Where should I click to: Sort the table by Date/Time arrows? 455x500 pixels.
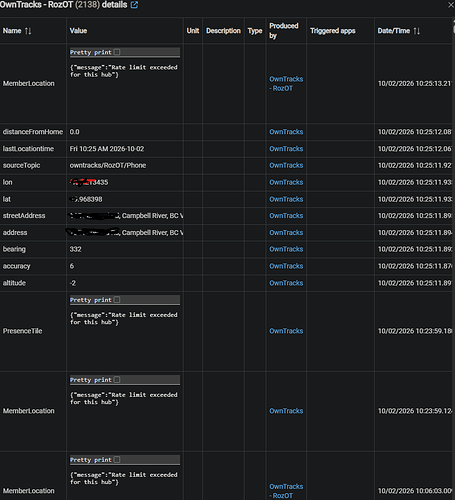click(417, 31)
